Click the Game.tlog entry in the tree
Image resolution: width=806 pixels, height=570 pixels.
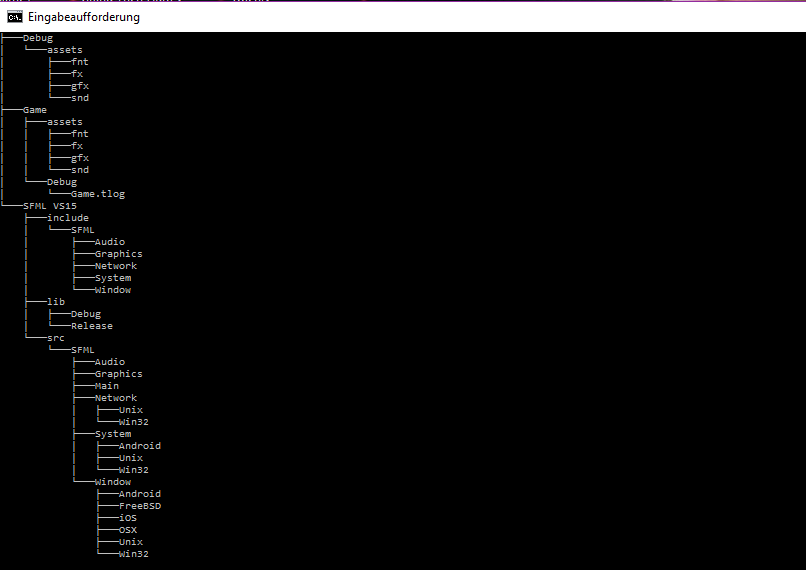coord(97,194)
